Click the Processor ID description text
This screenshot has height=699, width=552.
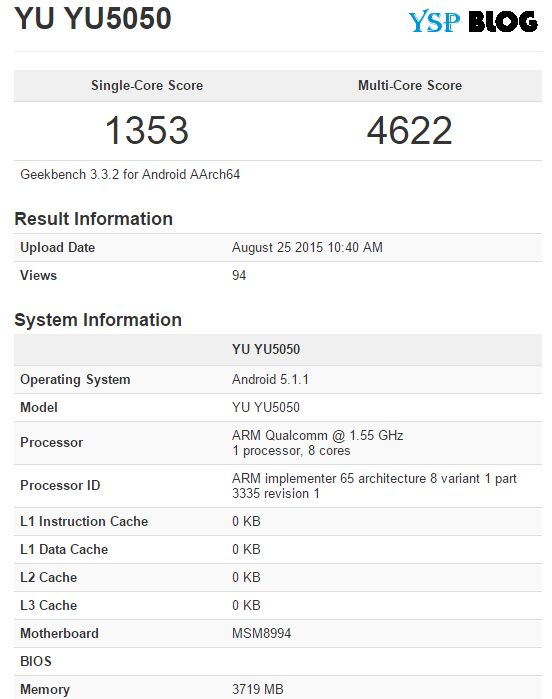[x=374, y=486]
